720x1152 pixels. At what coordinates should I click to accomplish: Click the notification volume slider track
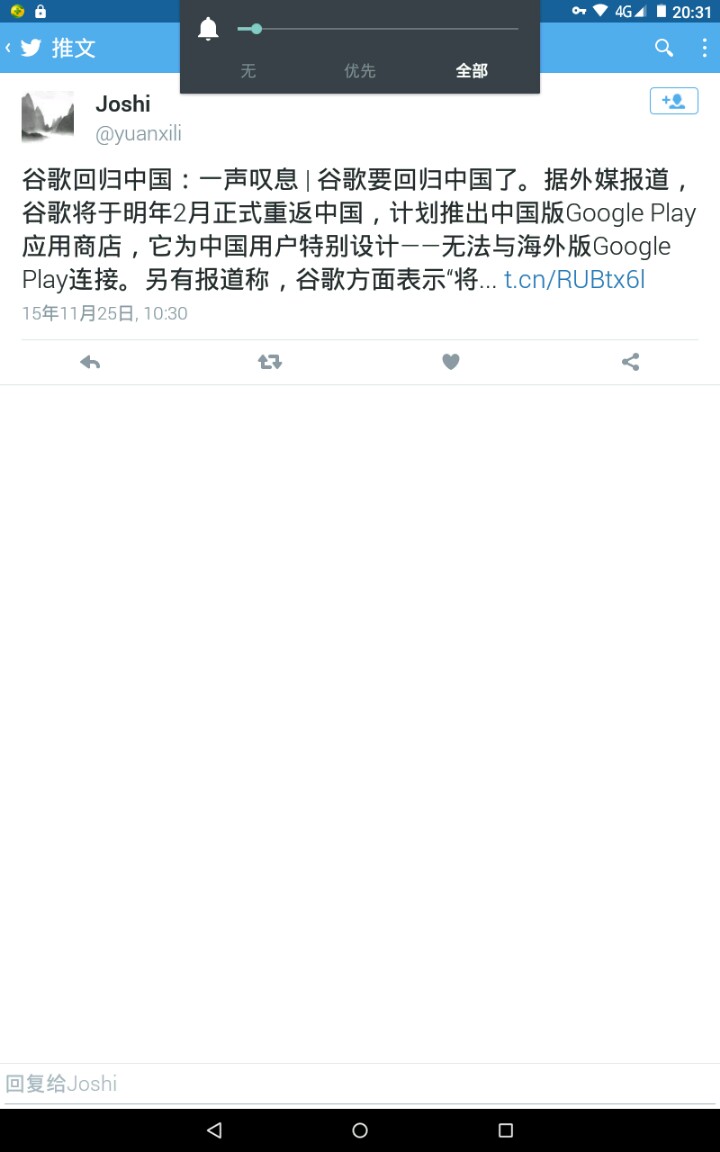point(378,29)
